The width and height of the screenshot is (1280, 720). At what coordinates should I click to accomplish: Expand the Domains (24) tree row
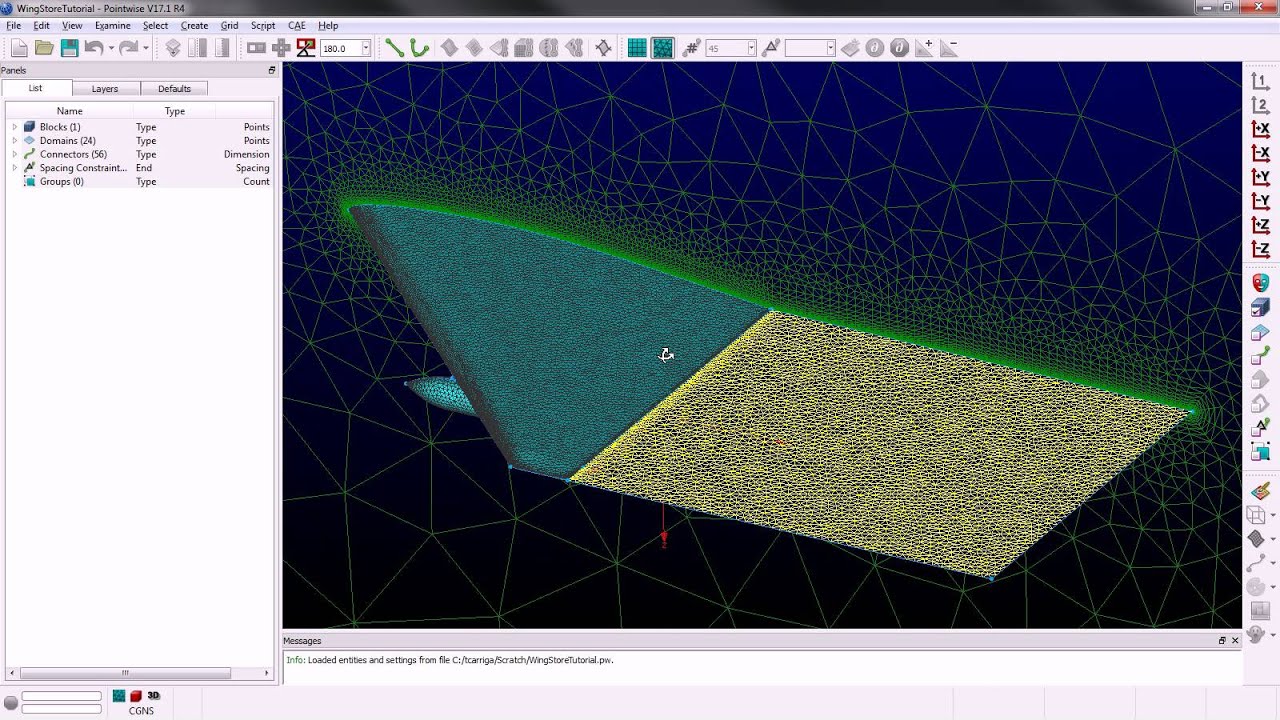14,141
